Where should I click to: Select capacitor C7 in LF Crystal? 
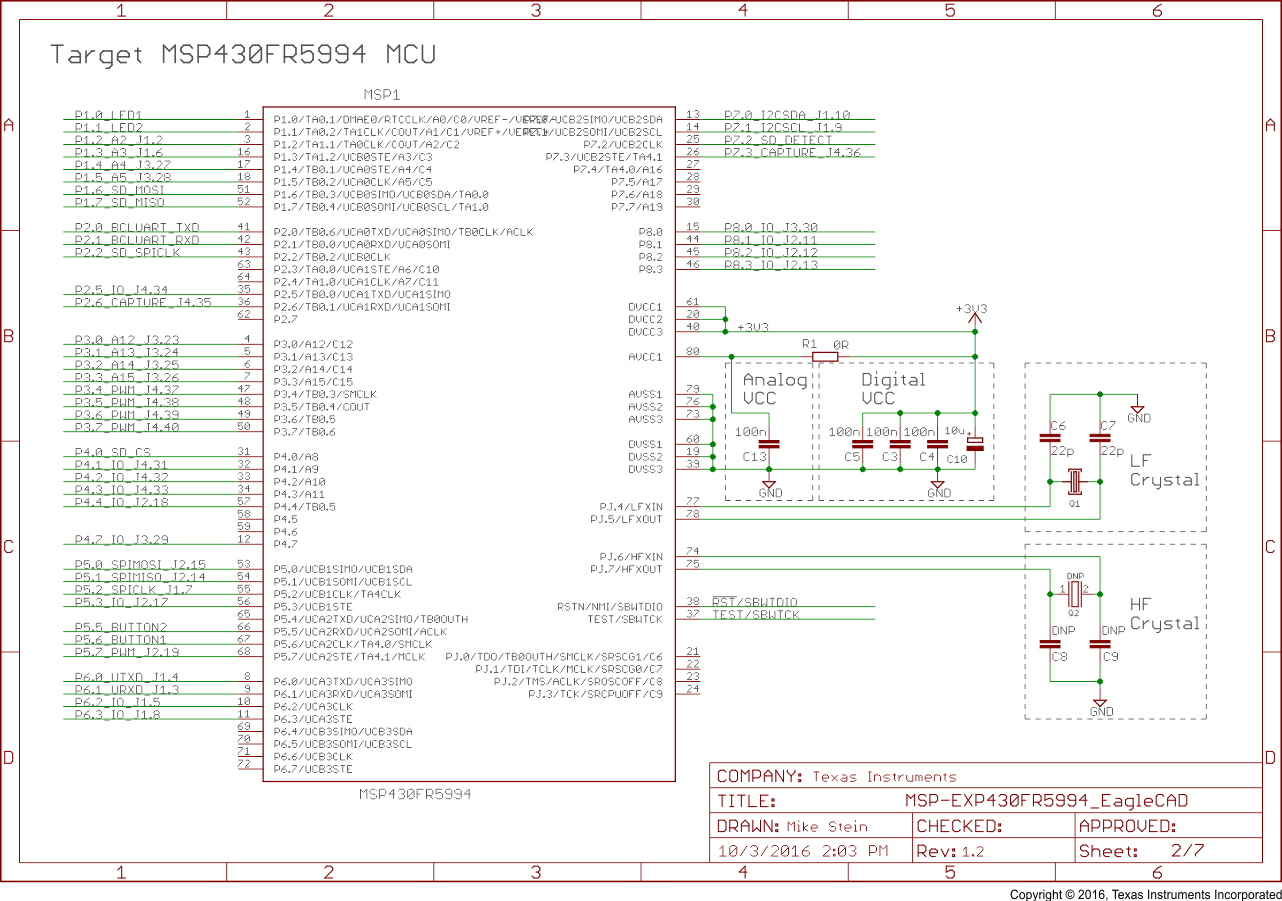point(1100,437)
